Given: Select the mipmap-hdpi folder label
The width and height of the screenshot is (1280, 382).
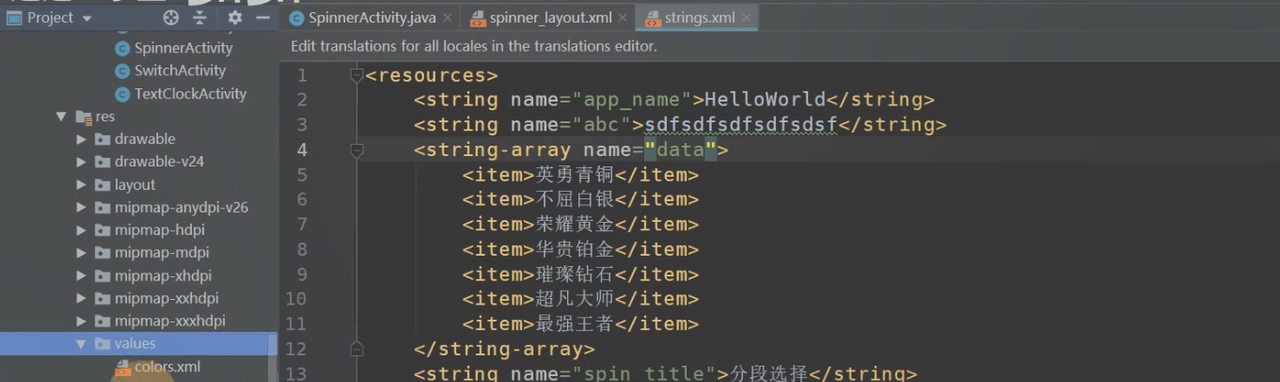Looking at the screenshot, I should click(x=159, y=230).
